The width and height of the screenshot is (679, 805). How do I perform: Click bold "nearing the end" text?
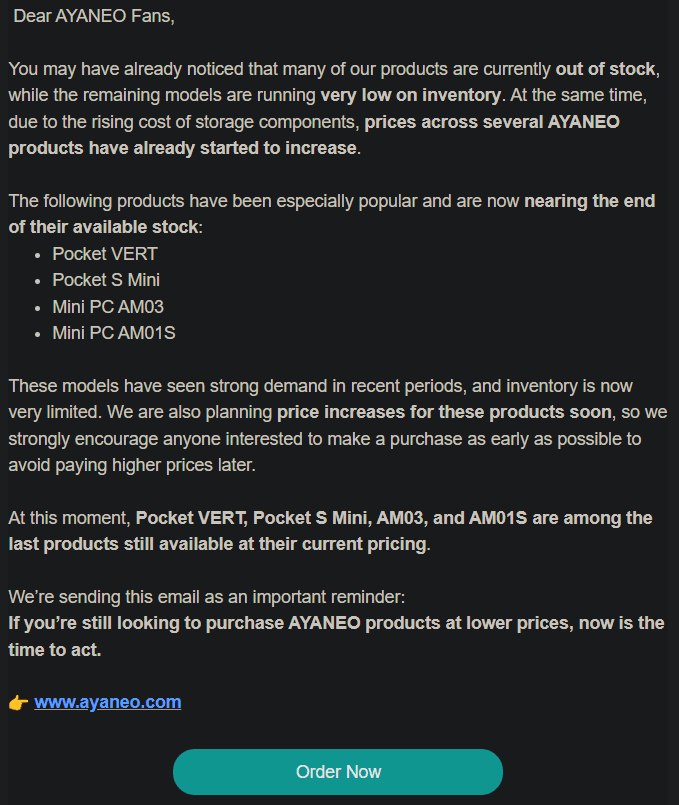click(x=589, y=201)
